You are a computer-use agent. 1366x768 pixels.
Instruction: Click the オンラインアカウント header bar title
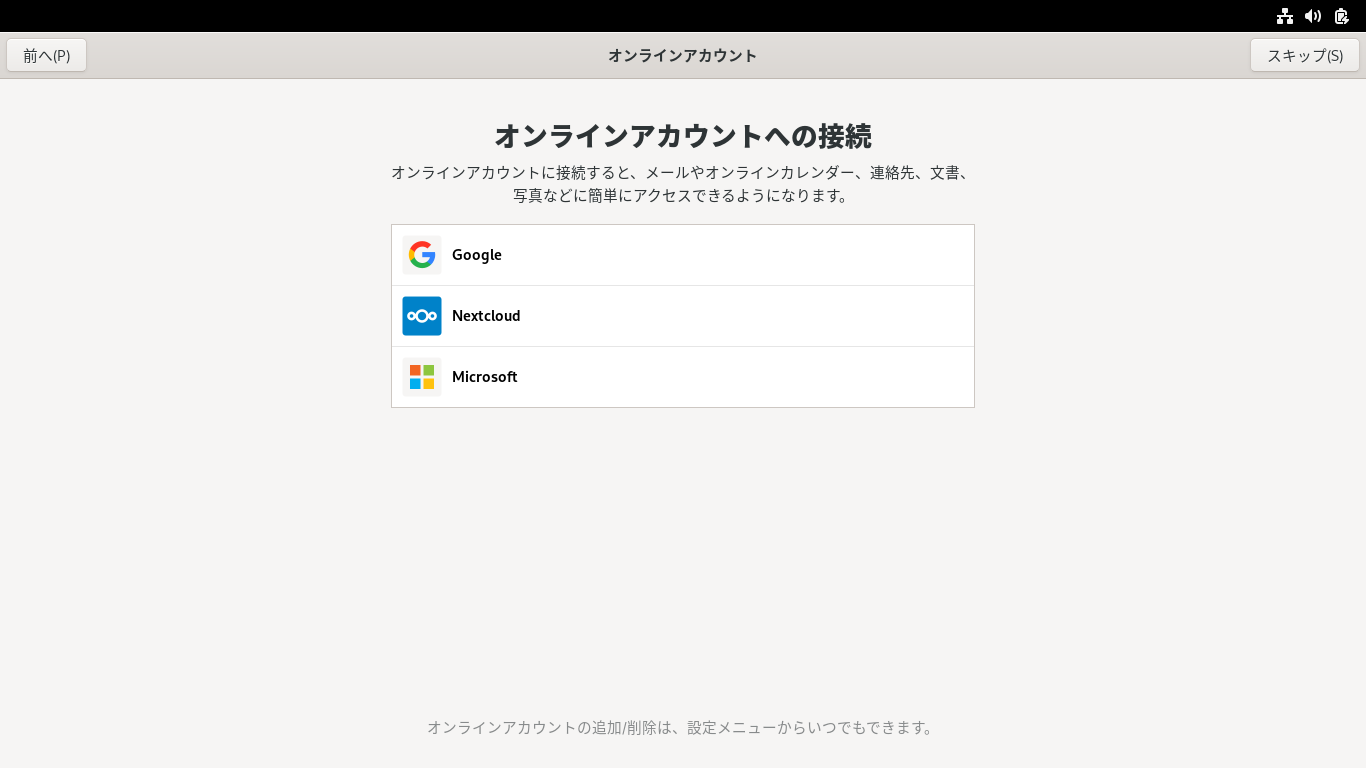click(683, 55)
